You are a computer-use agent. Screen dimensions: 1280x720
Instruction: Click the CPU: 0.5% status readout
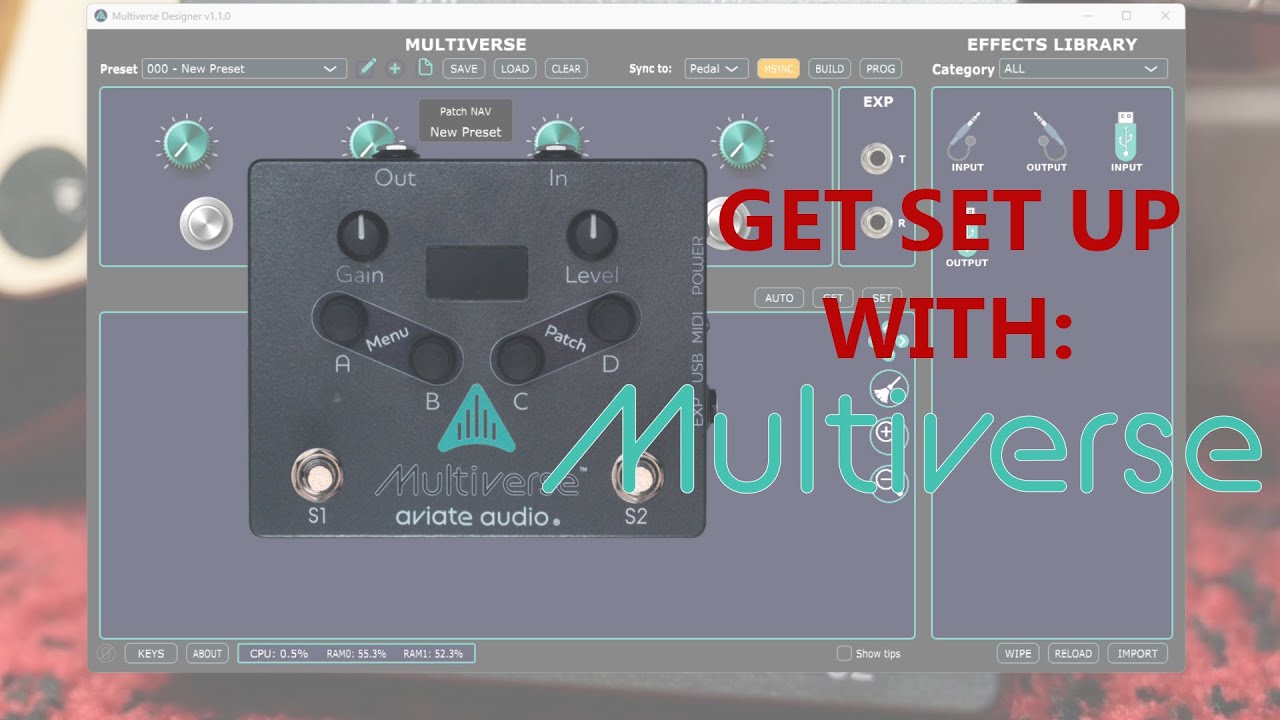pos(279,653)
